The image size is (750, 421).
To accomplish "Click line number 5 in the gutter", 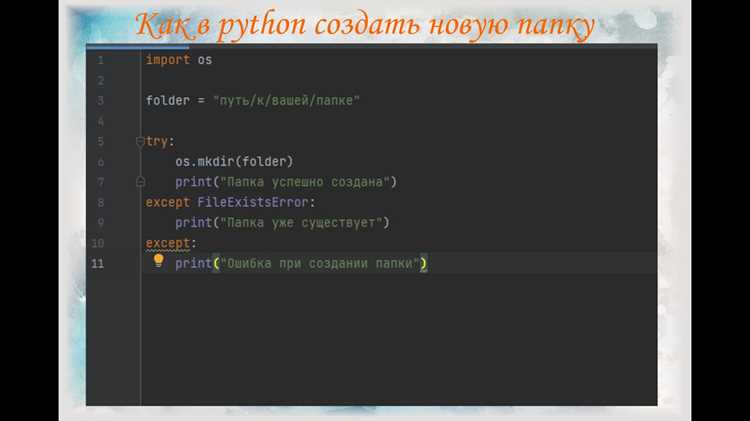I will (100, 142).
